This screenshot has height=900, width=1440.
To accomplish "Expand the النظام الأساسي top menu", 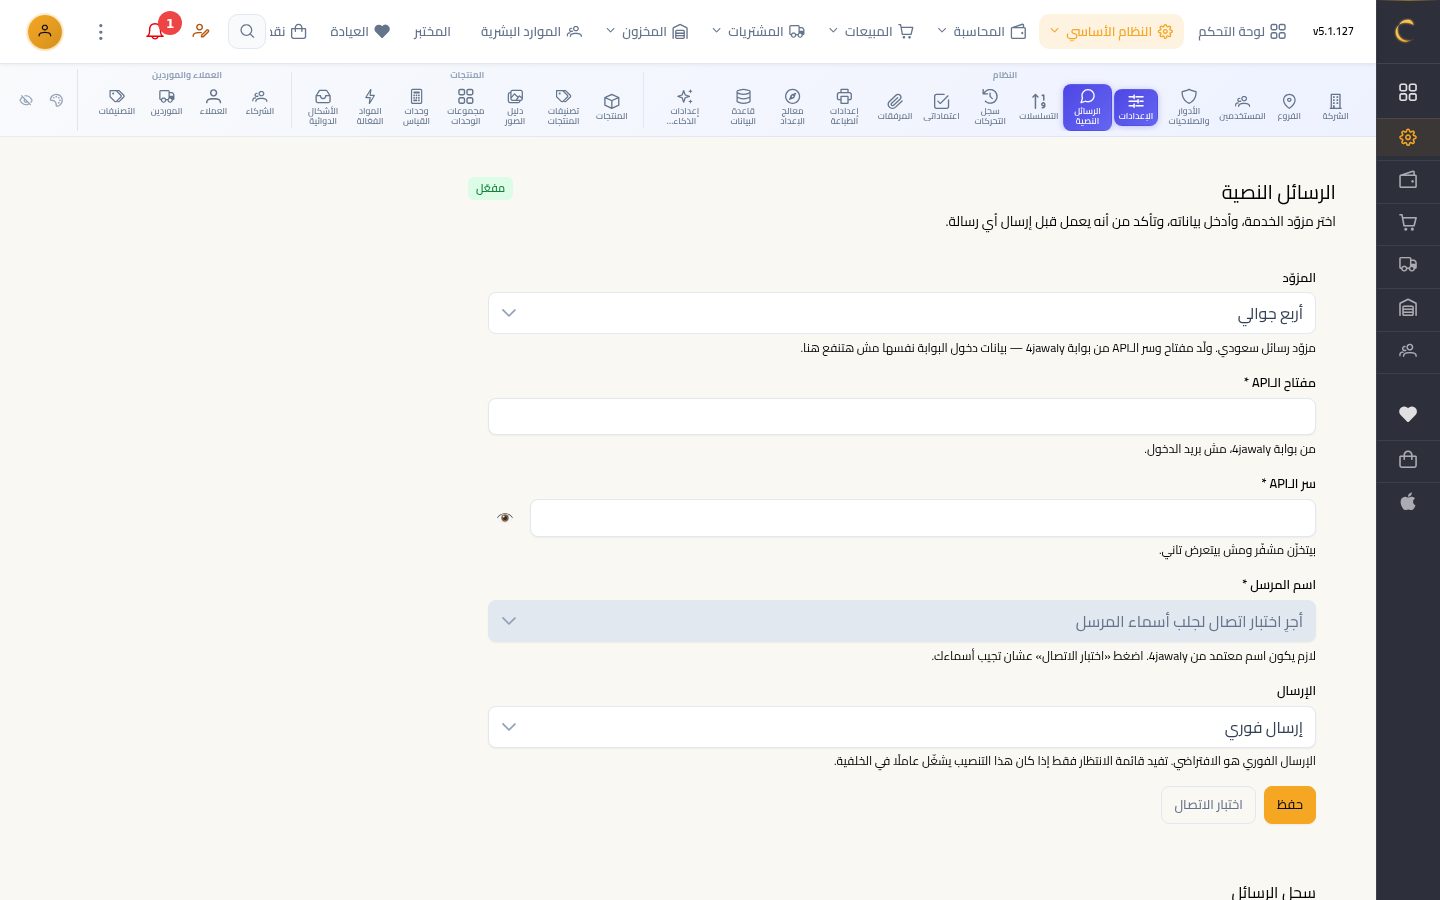I will pyautogui.click(x=1111, y=31).
